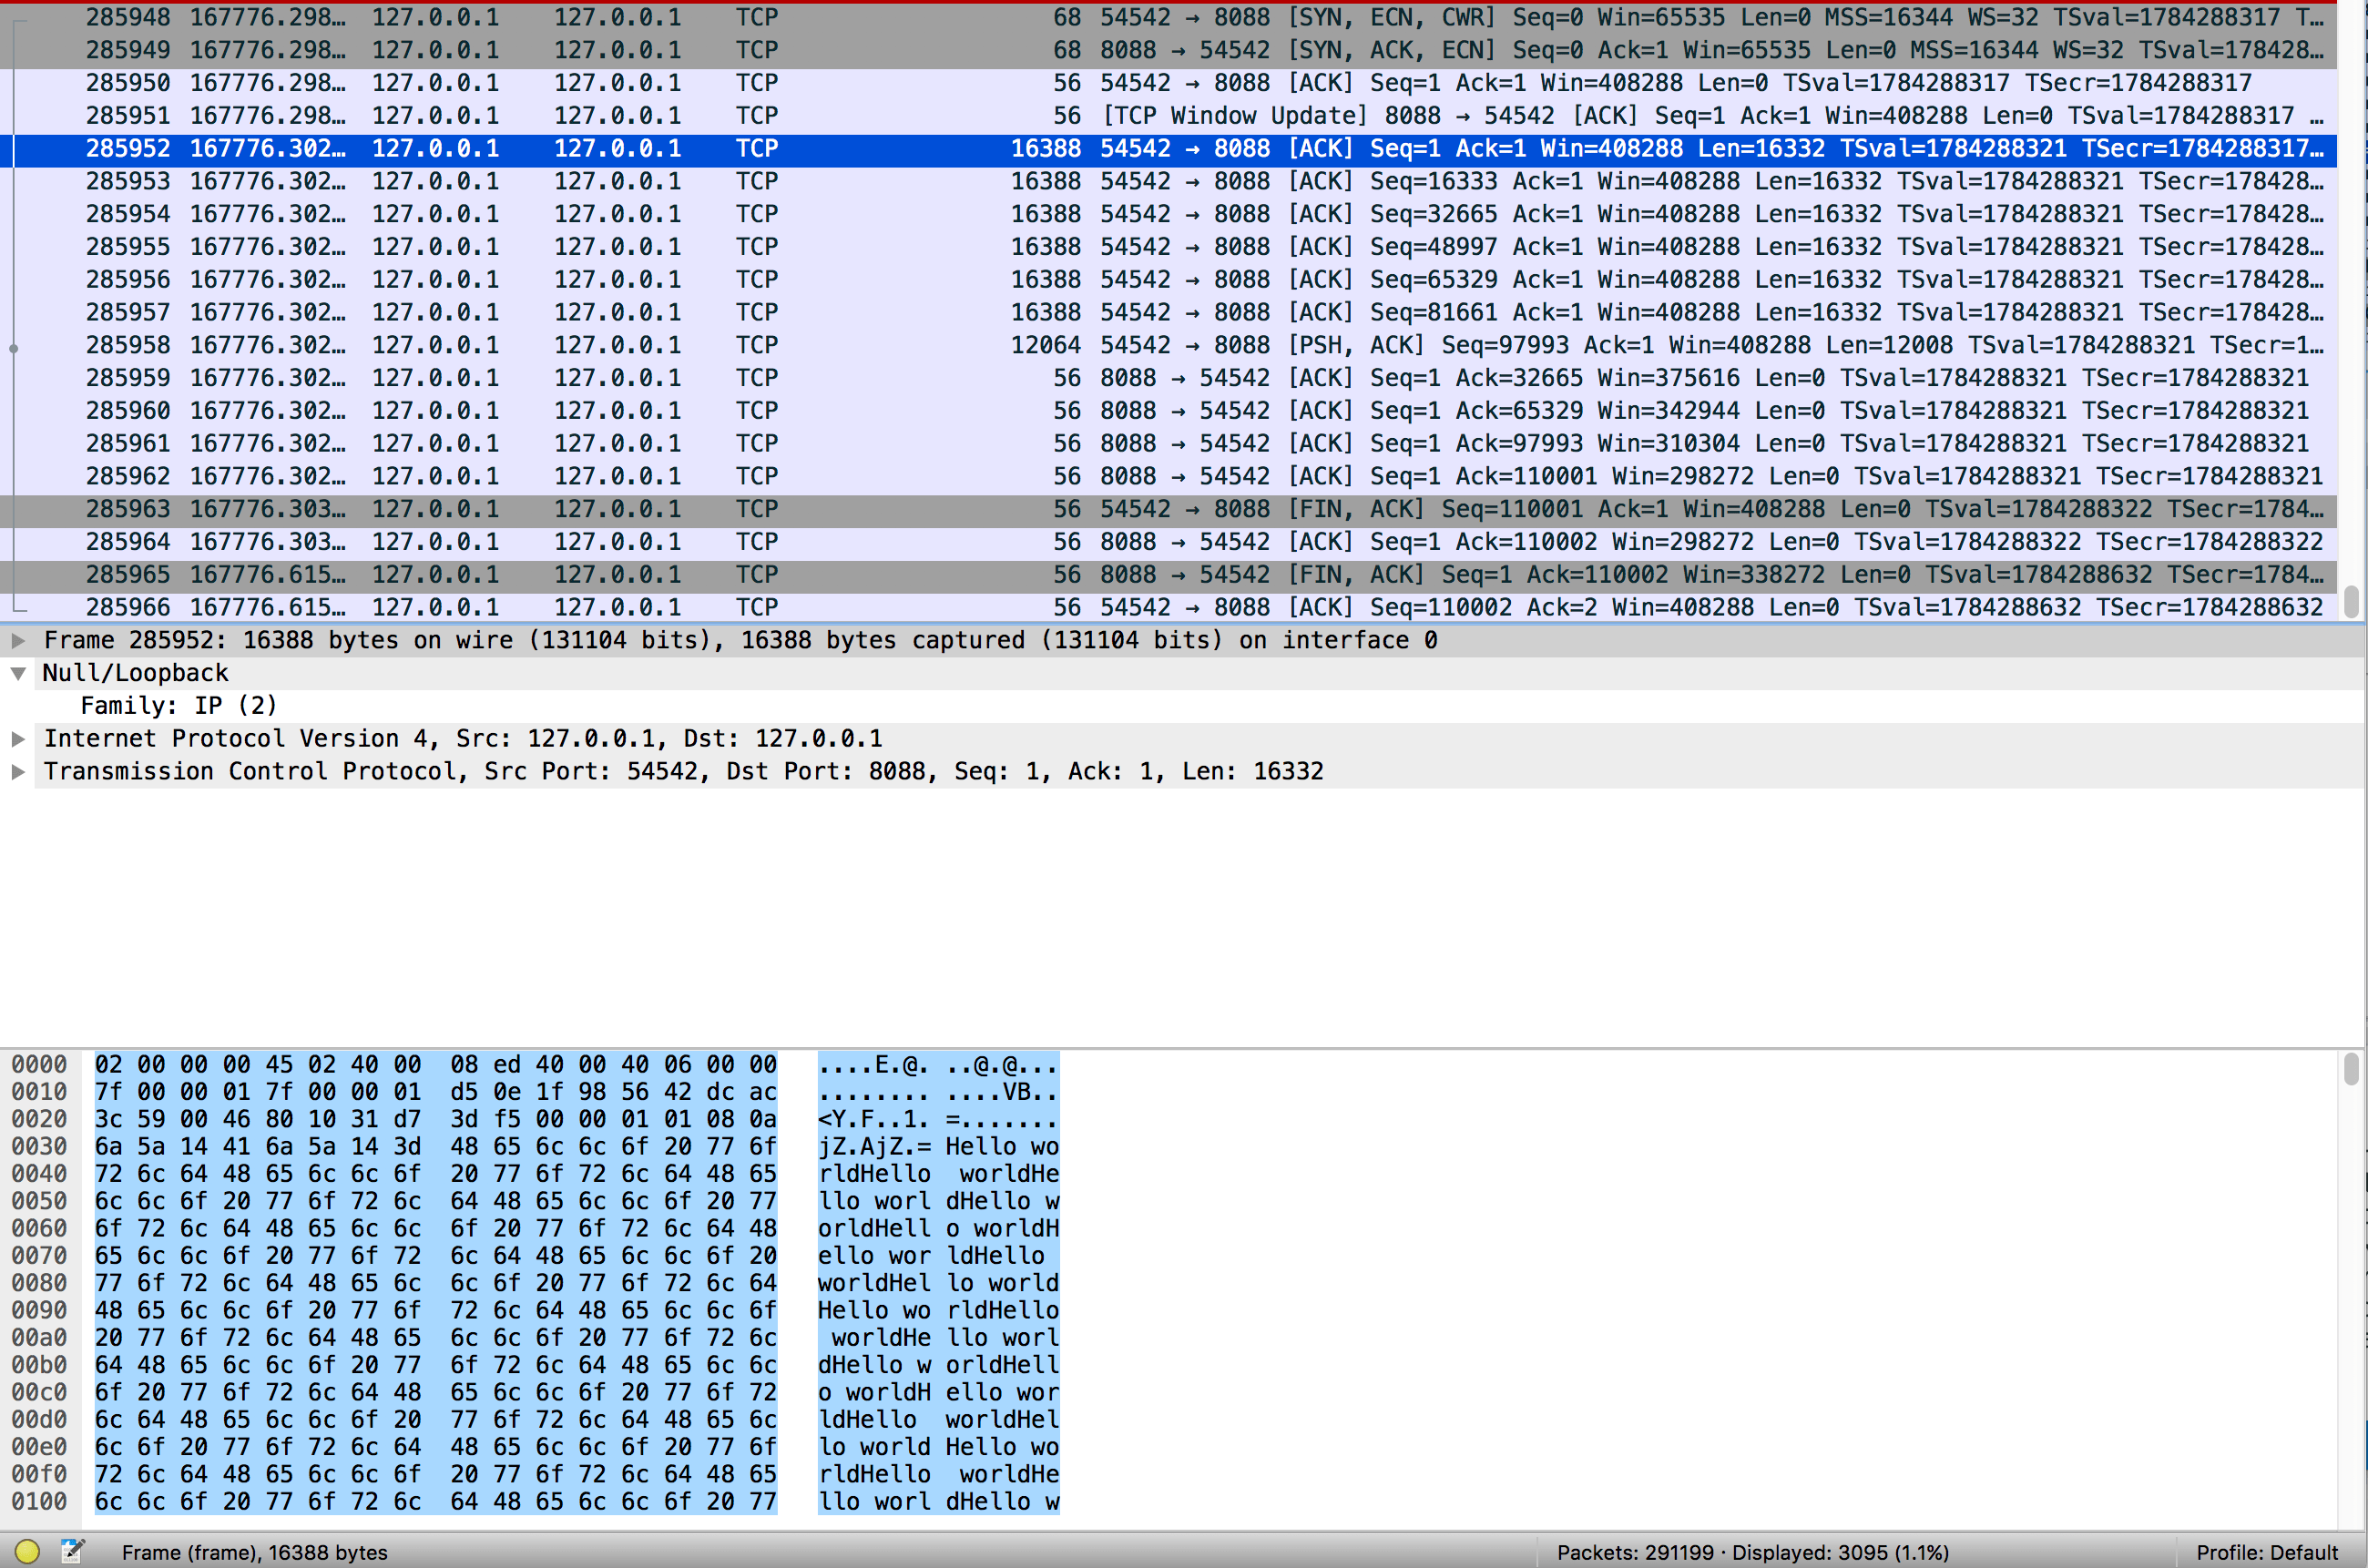
Task: Select packet 285966, the last row
Action: click(700, 607)
